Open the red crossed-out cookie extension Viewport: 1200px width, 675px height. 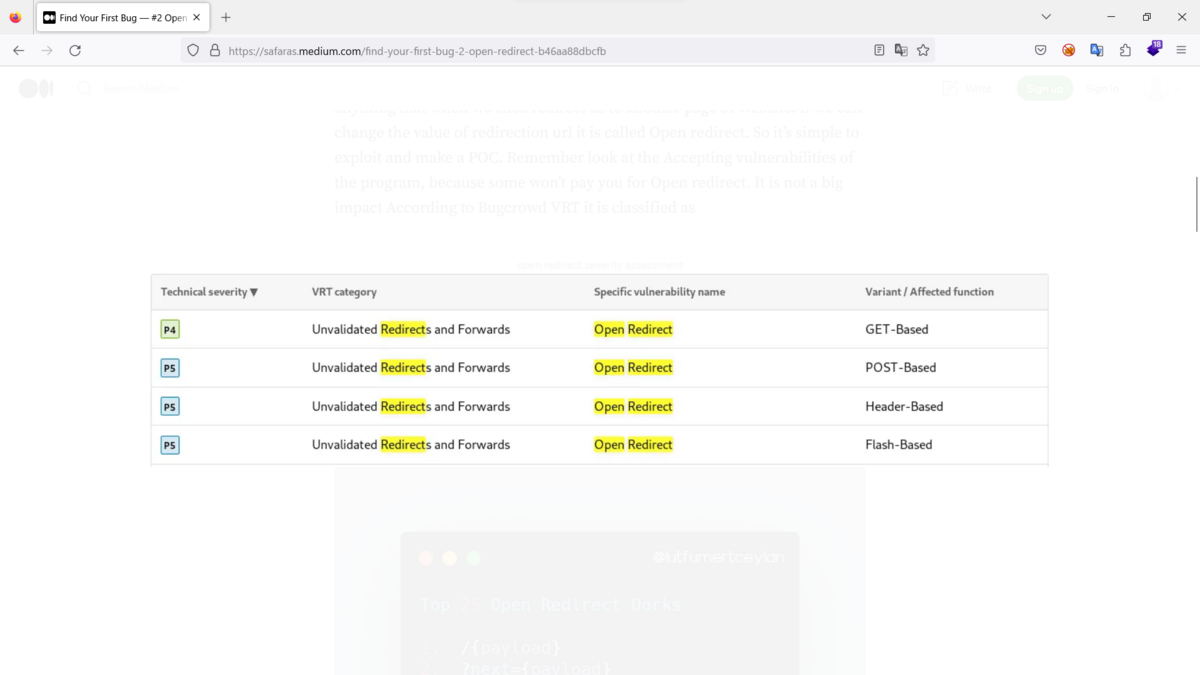click(1068, 50)
